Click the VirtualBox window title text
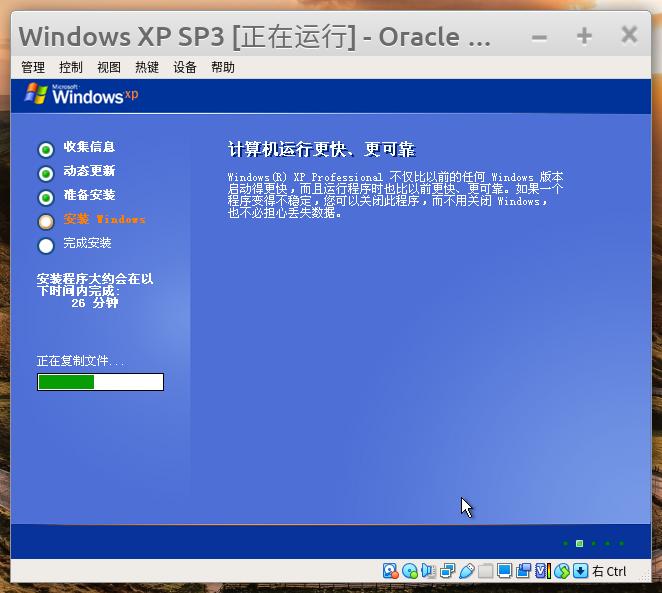 tap(255, 37)
